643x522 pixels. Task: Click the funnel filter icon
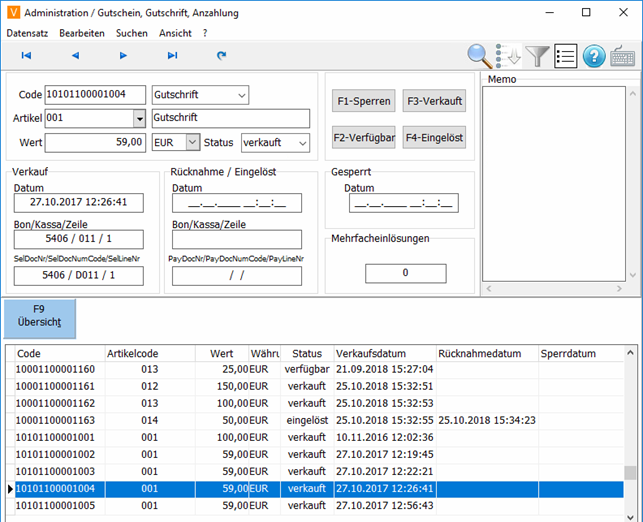[x=538, y=56]
